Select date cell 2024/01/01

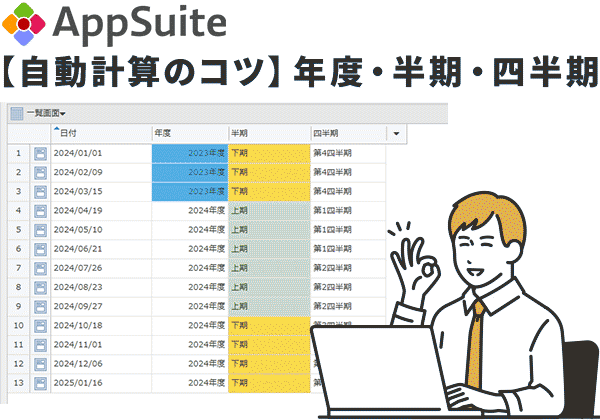click(x=101, y=153)
